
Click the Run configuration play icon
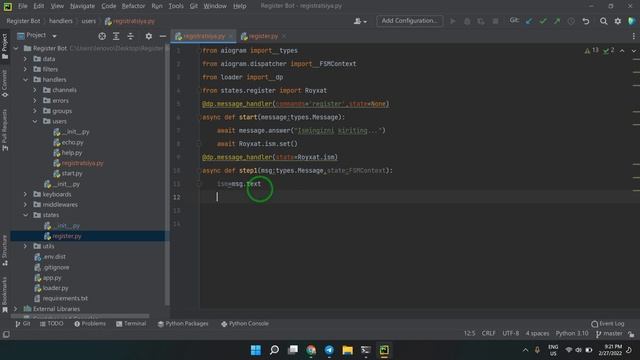[x=453, y=21]
